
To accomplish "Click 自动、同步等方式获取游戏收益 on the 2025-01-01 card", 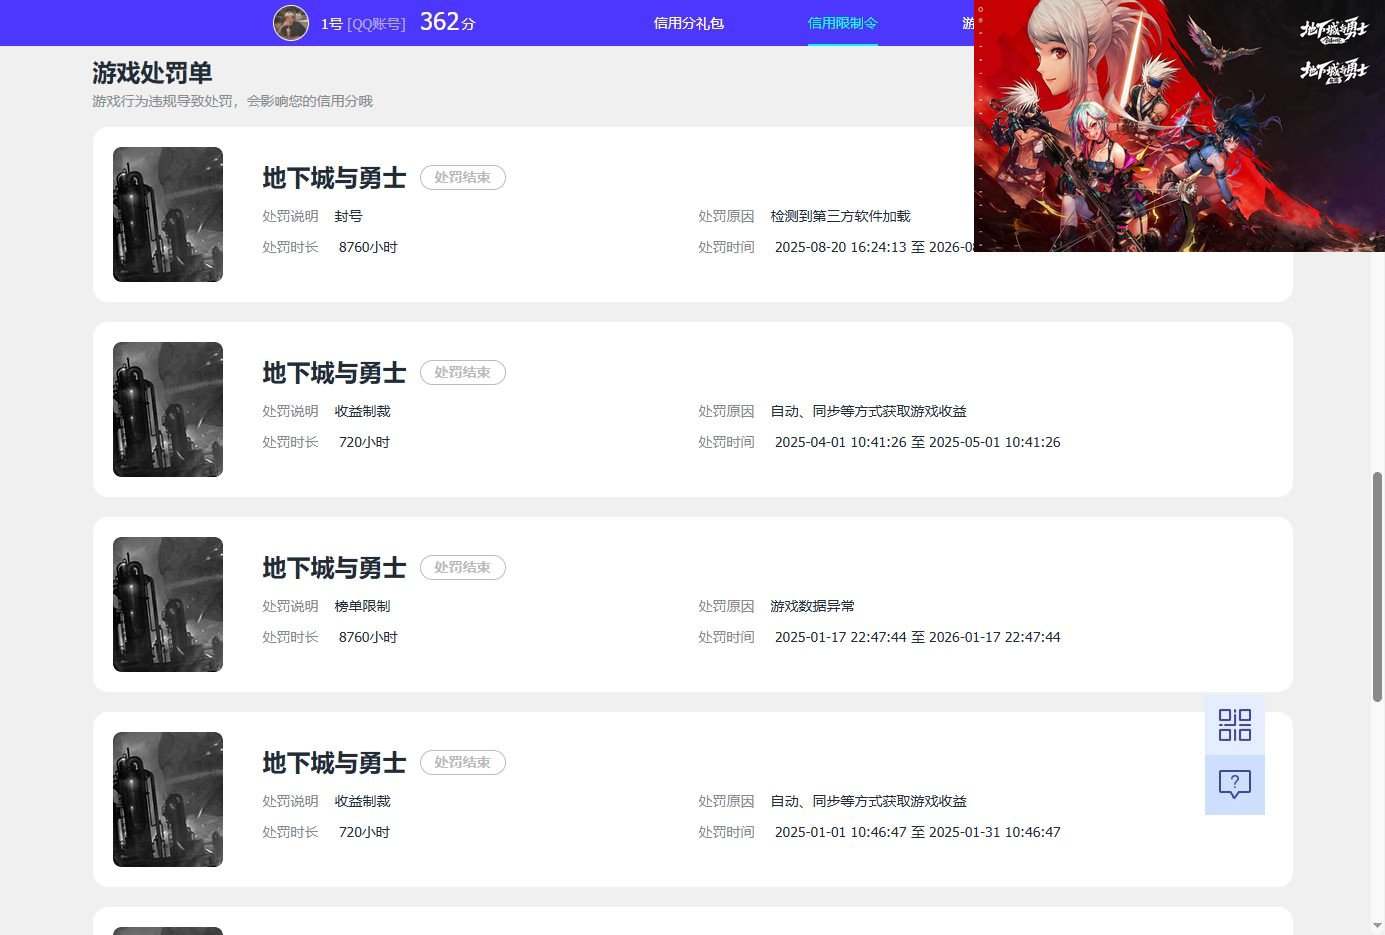I will pos(869,801).
